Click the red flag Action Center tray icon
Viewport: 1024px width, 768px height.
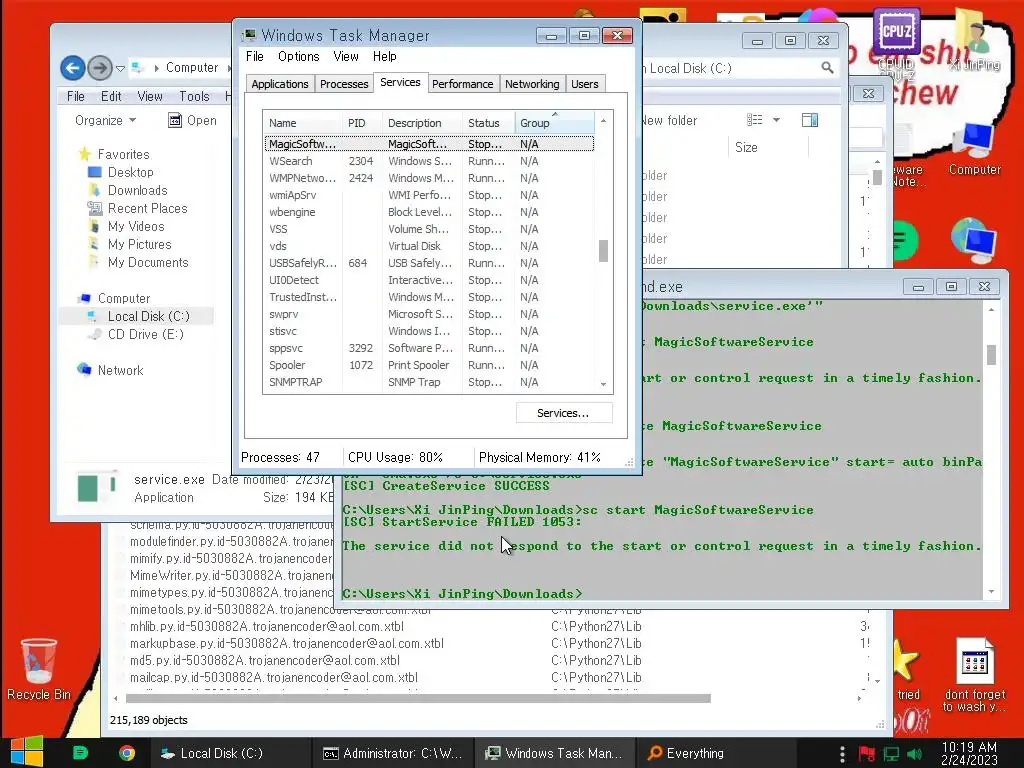pyautogui.click(x=867, y=754)
